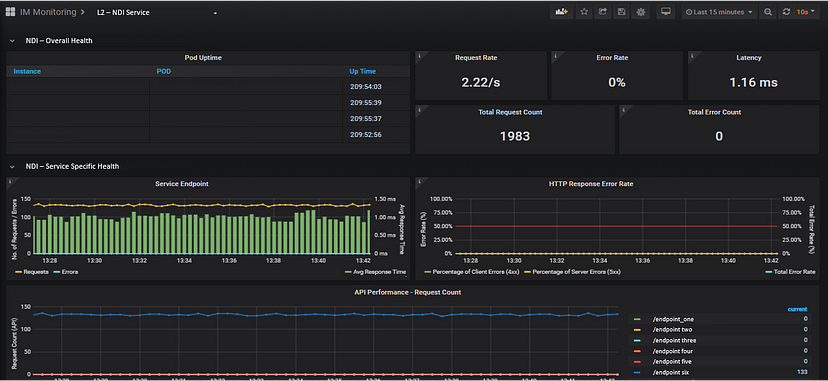Open dashboard settings gear icon
Screen dimensions: 828x381
tap(641, 12)
